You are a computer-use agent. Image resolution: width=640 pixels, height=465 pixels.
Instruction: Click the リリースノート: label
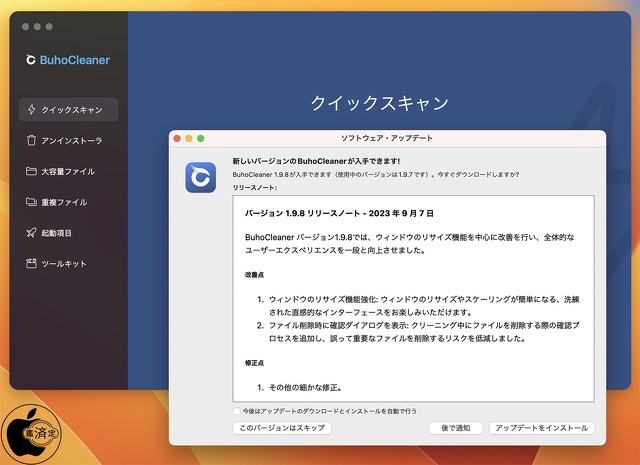[x=255, y=187]
